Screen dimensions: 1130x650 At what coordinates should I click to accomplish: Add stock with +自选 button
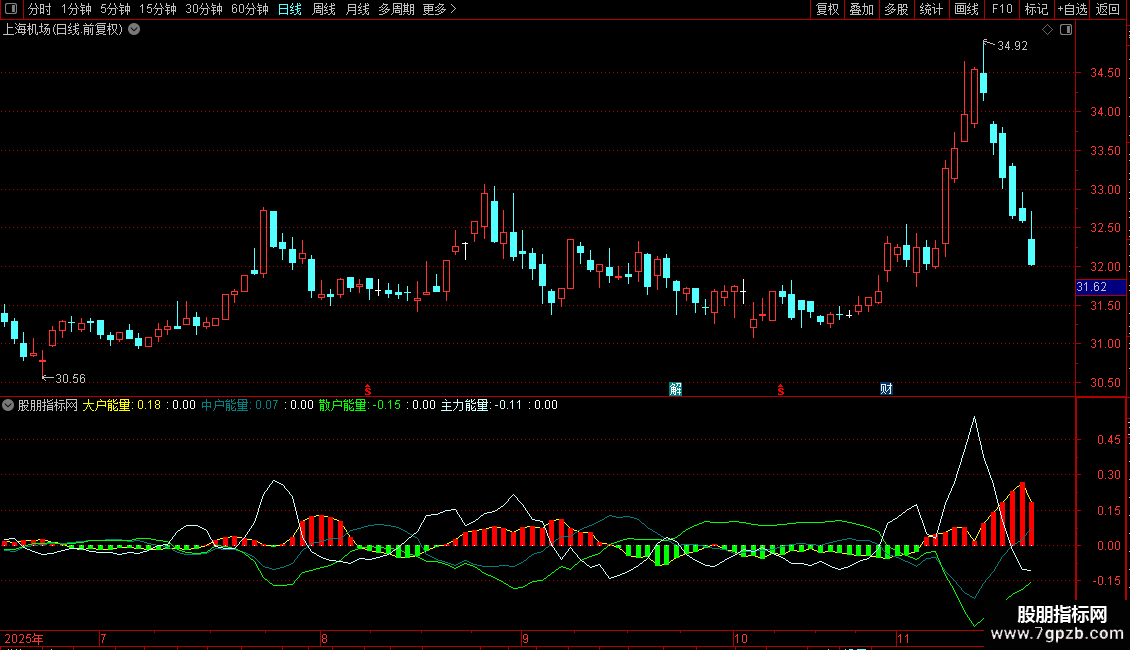point(1072,9)
